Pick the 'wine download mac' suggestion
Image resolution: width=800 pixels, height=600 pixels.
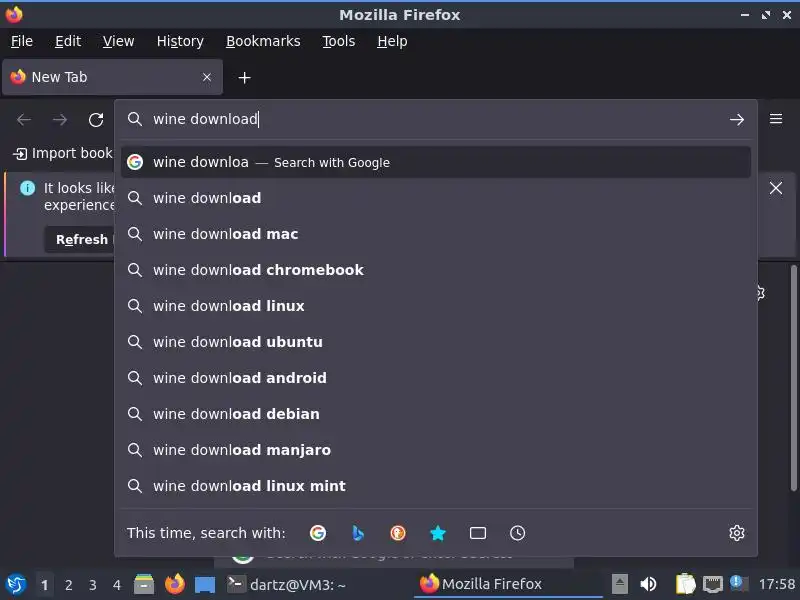436,234
